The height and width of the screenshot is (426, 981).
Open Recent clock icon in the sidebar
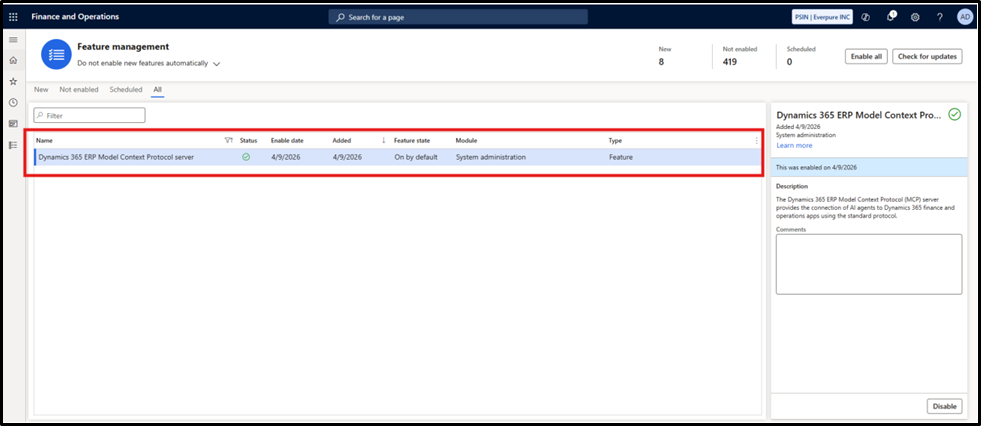pos(13,102)
